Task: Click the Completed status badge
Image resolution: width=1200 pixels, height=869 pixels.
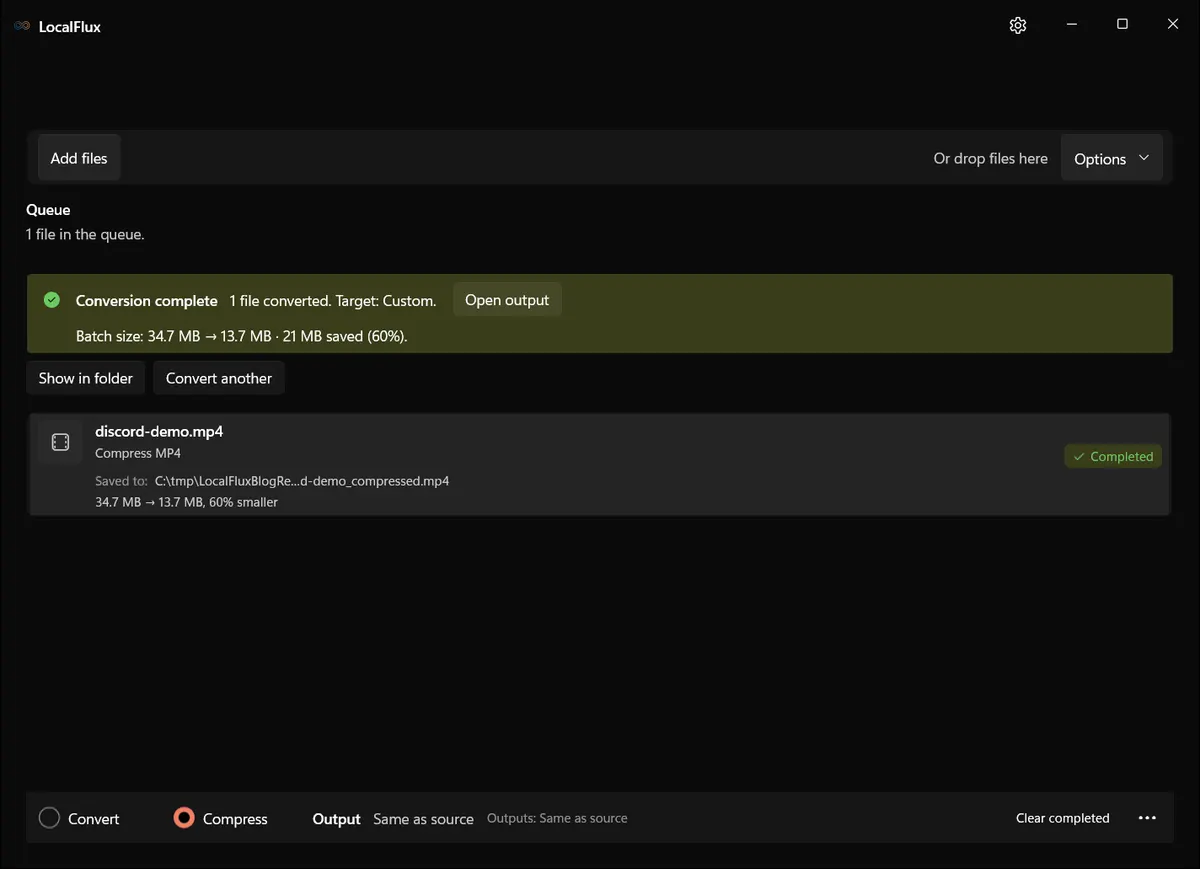Action: pyautogui.click(x=1113, y=456)
